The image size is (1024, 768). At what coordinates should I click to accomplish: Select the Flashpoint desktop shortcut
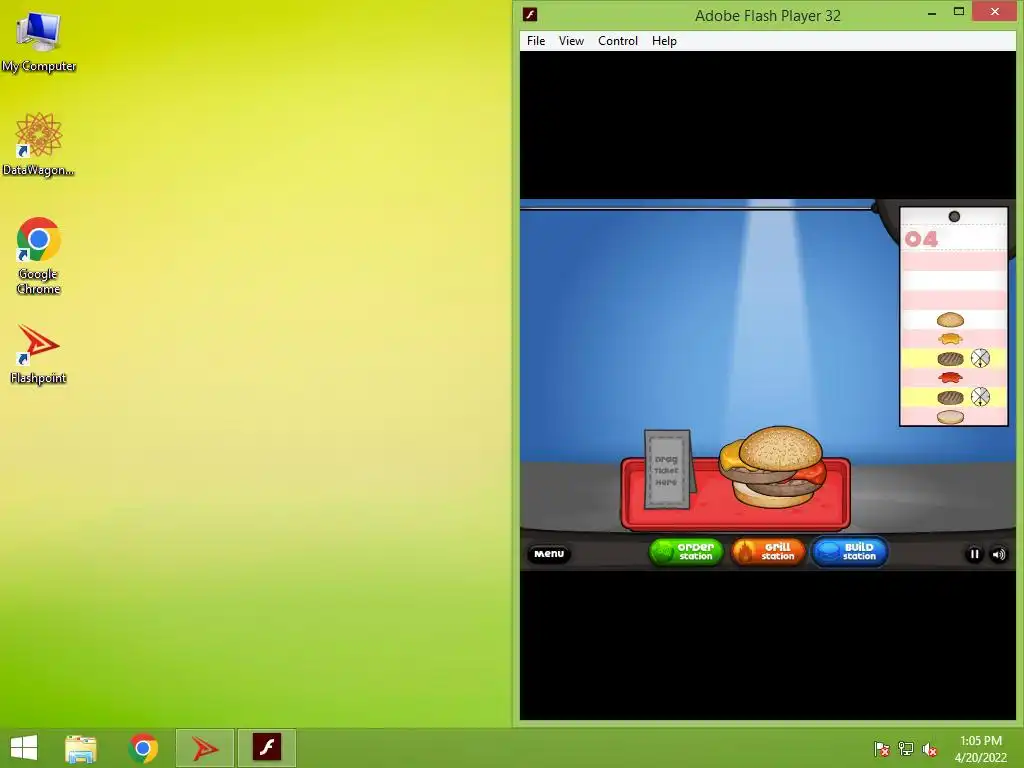[39, 355]
